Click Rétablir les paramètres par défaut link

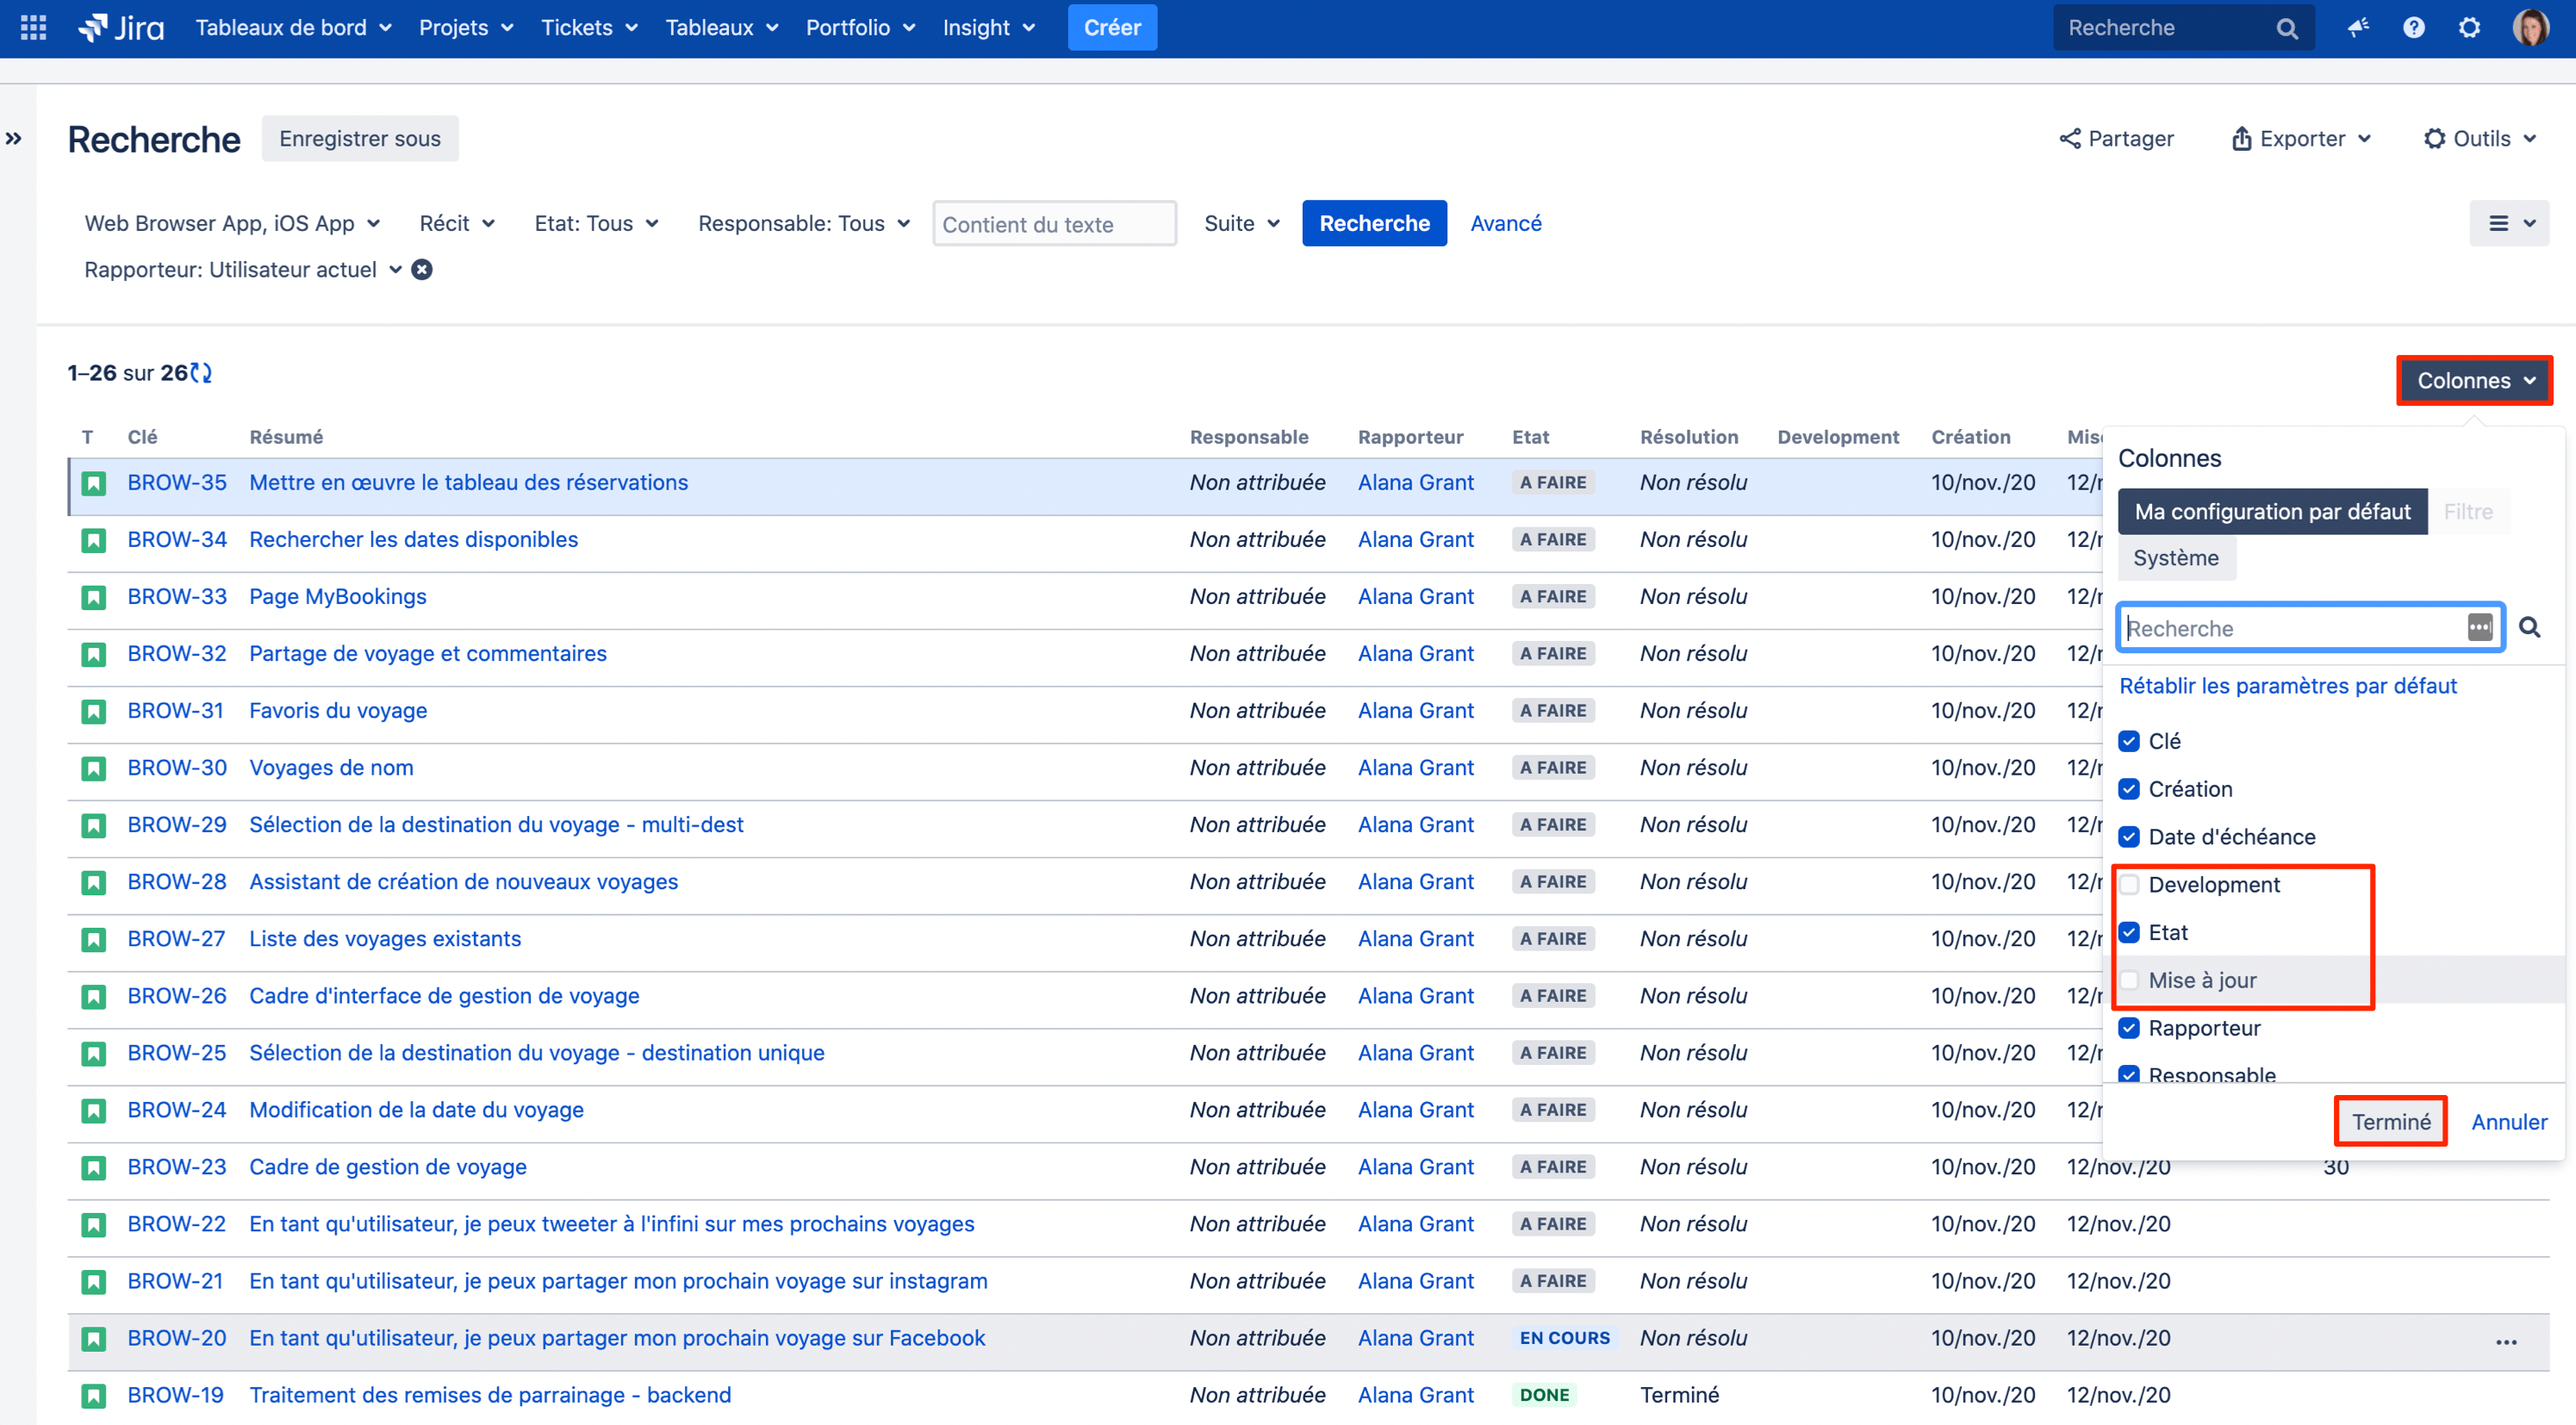[x=2287, y=685]
